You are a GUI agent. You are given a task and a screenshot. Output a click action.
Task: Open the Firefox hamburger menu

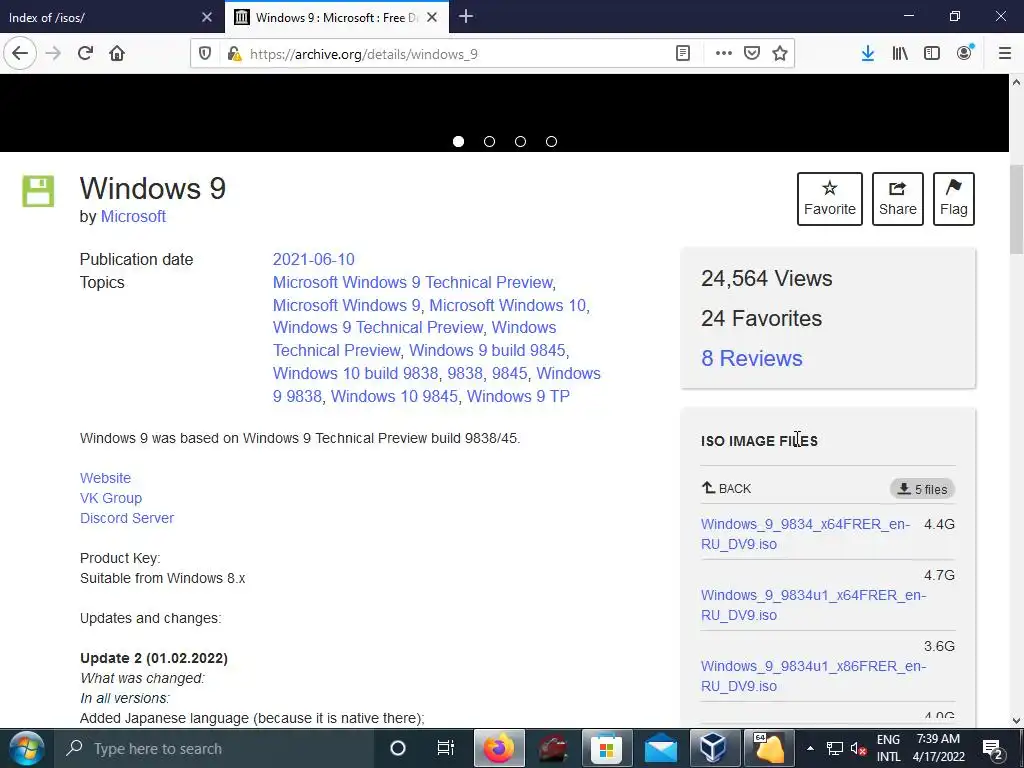tap(1005, 54)
